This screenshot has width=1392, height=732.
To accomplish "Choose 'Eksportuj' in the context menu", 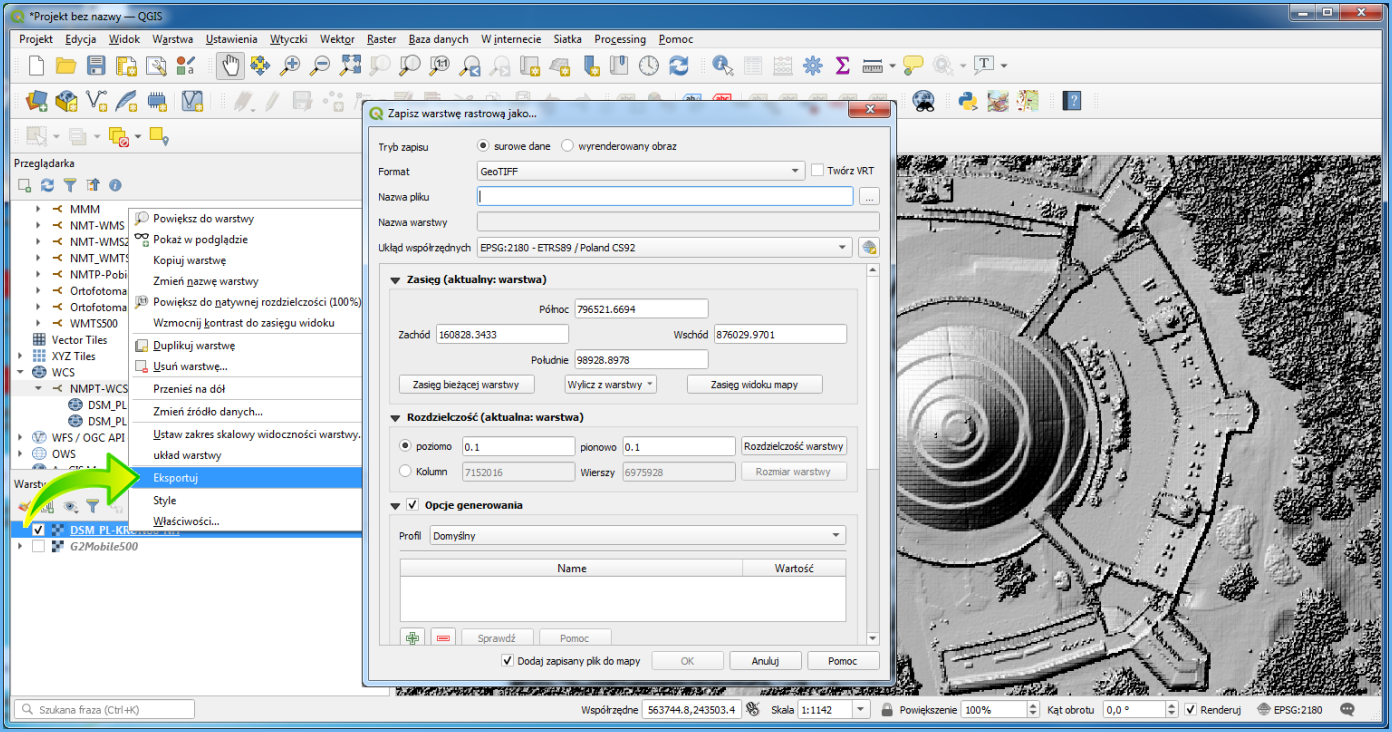I will coord(245,478).
